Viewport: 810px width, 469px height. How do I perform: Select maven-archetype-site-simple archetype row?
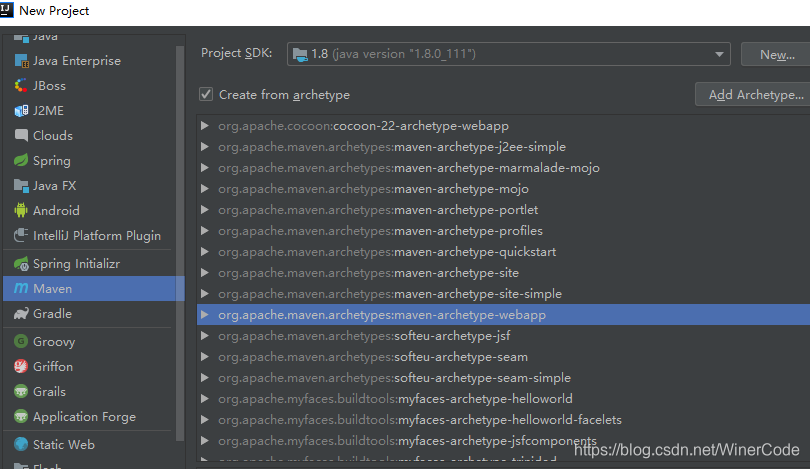(503, 294)
